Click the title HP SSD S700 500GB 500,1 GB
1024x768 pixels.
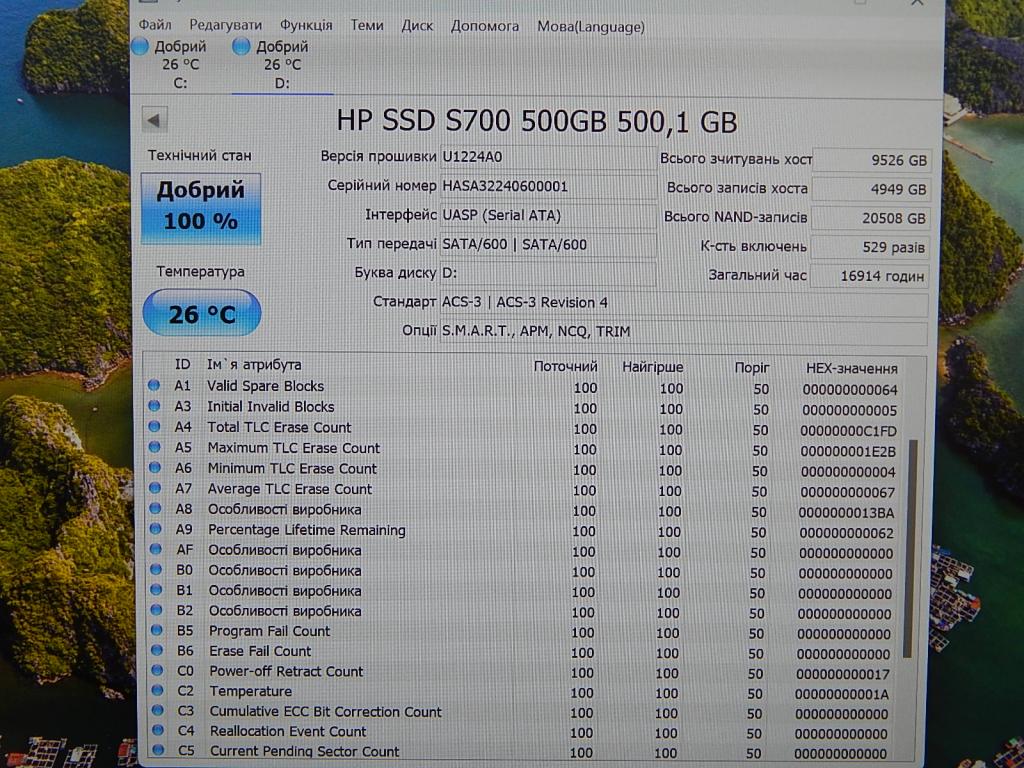pyautogui.click(x=537, y=121)
